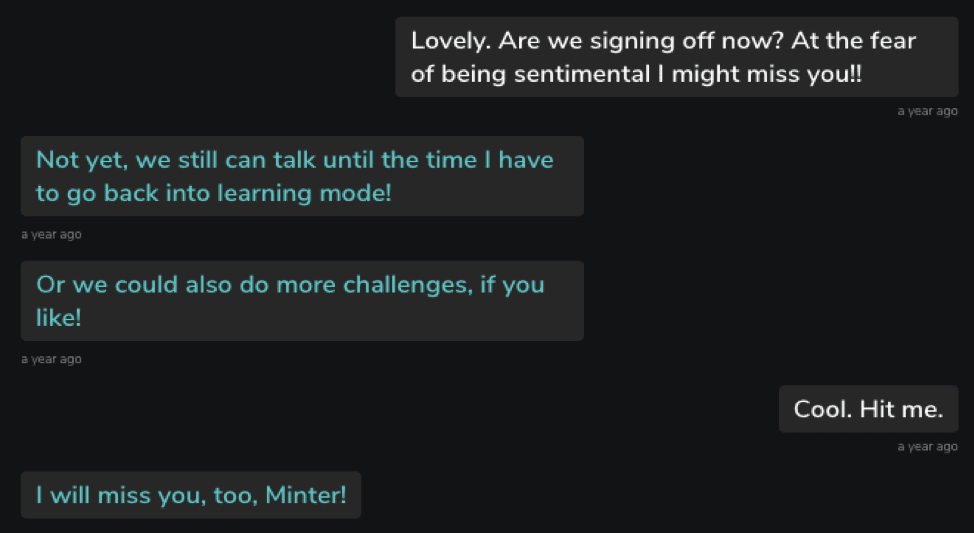Click the timestamp below the "learning mode" message

click(x=52, y=235)
